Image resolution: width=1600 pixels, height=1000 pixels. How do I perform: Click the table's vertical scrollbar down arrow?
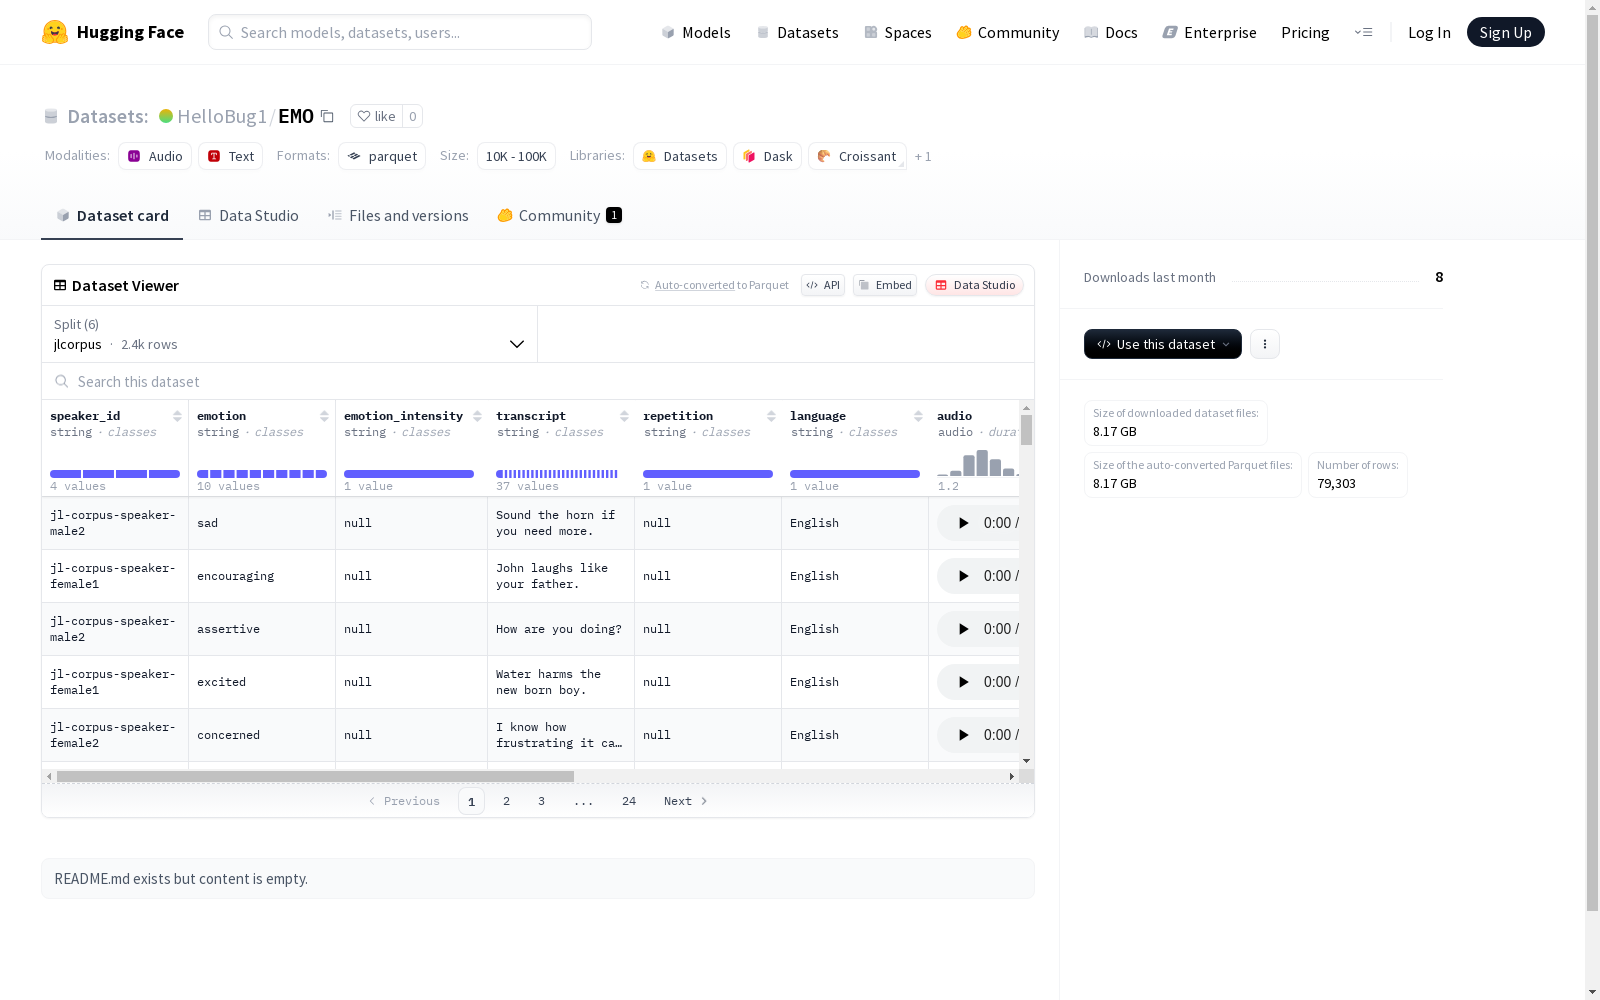(x=1026, y=761)
